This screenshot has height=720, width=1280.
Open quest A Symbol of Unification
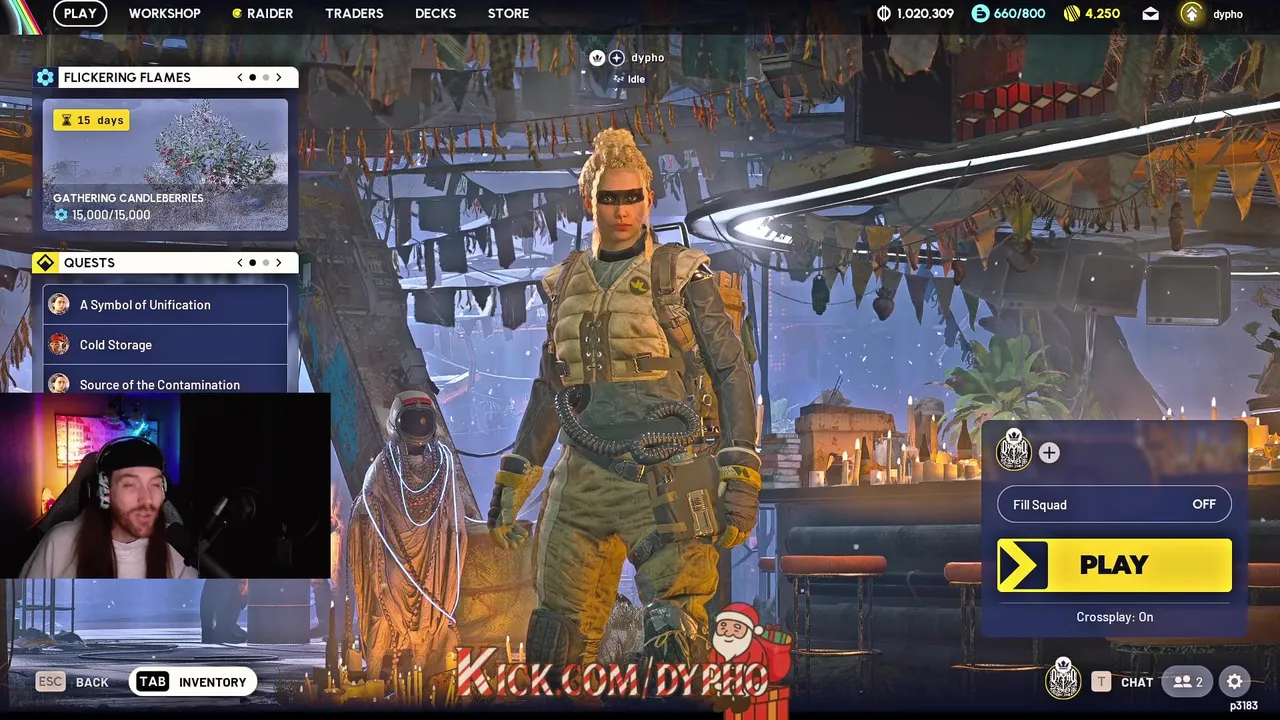165,305
